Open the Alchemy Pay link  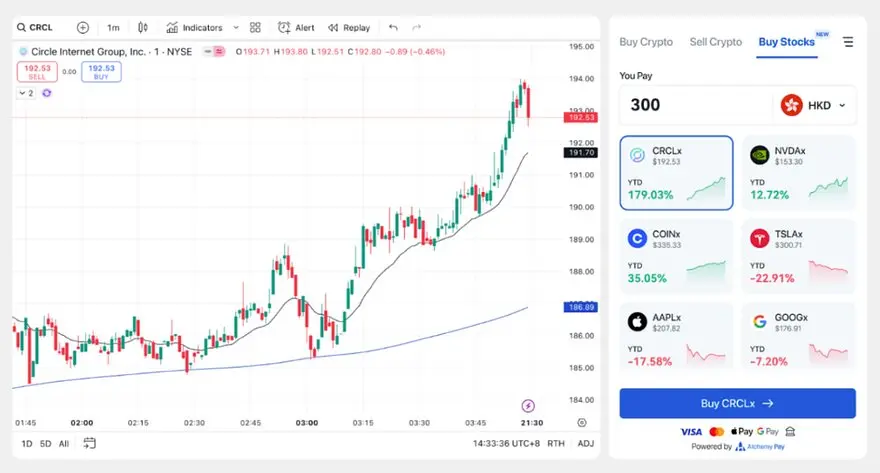(x=760, y=447)
